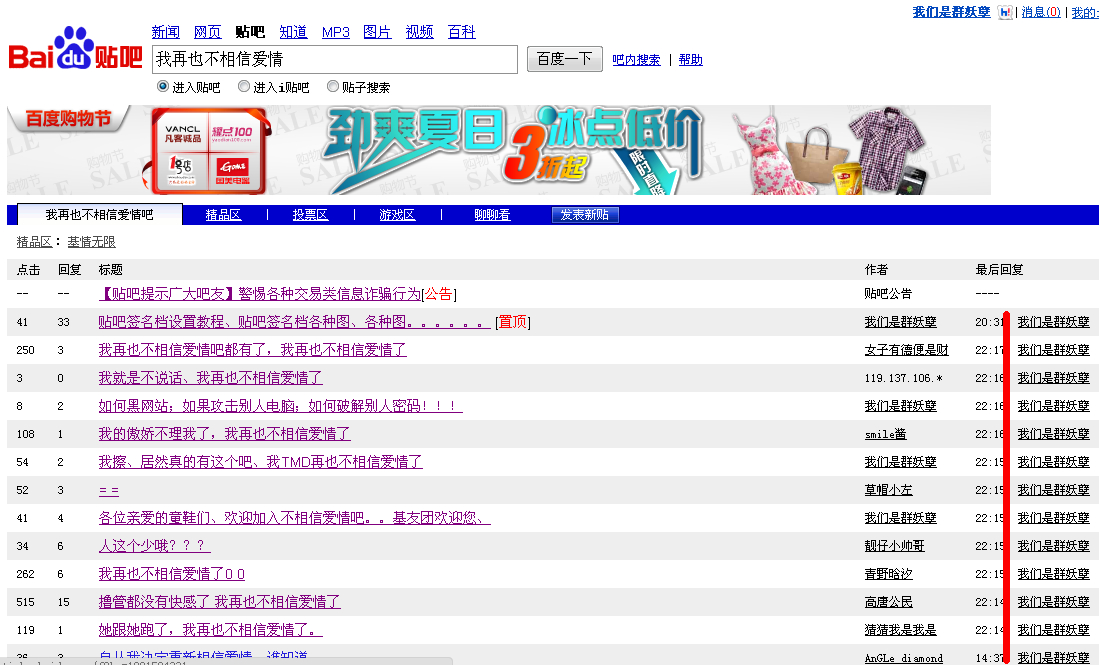Open the 消息(0) messages link
1099x665 pixels.
(1041, 12)
